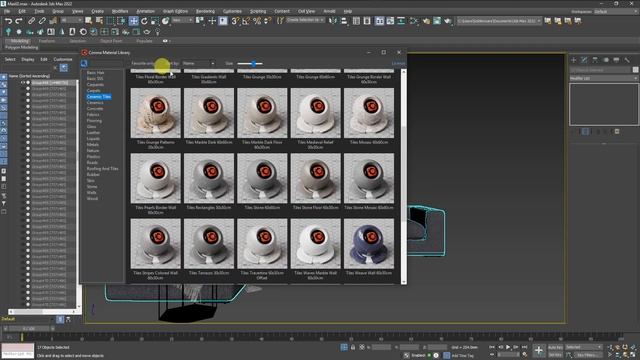Activate the Select and Scale tool
The height and width of the screenshot is (360, 640).
(155, 21)
